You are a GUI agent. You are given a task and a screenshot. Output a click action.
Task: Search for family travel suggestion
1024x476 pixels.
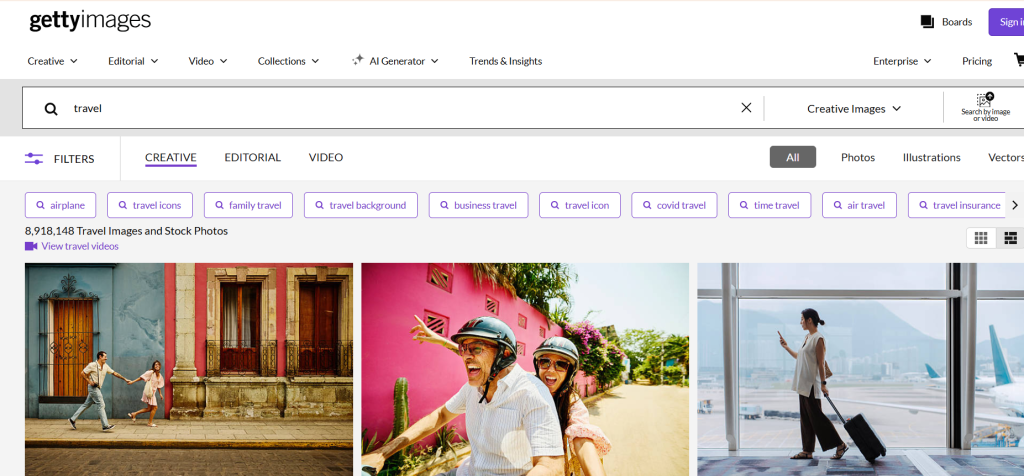[x=248, y=205]
